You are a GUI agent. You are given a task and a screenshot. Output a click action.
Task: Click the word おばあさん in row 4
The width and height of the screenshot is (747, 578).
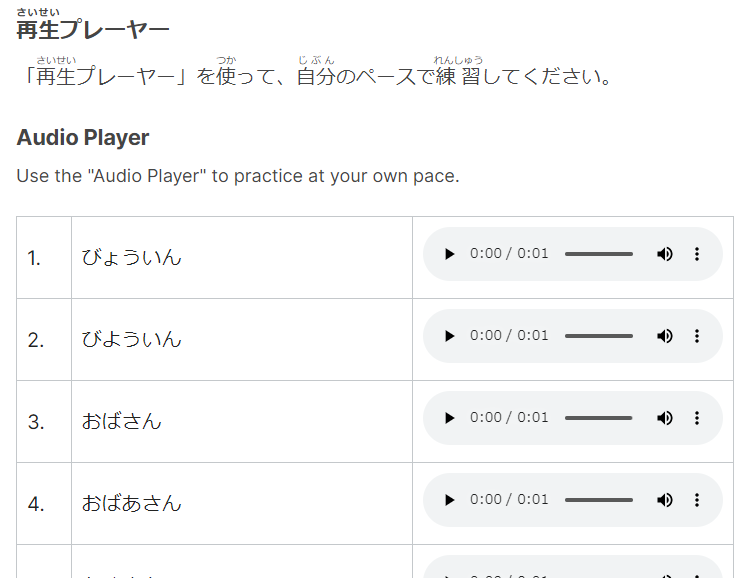click(x=131, y=504)
